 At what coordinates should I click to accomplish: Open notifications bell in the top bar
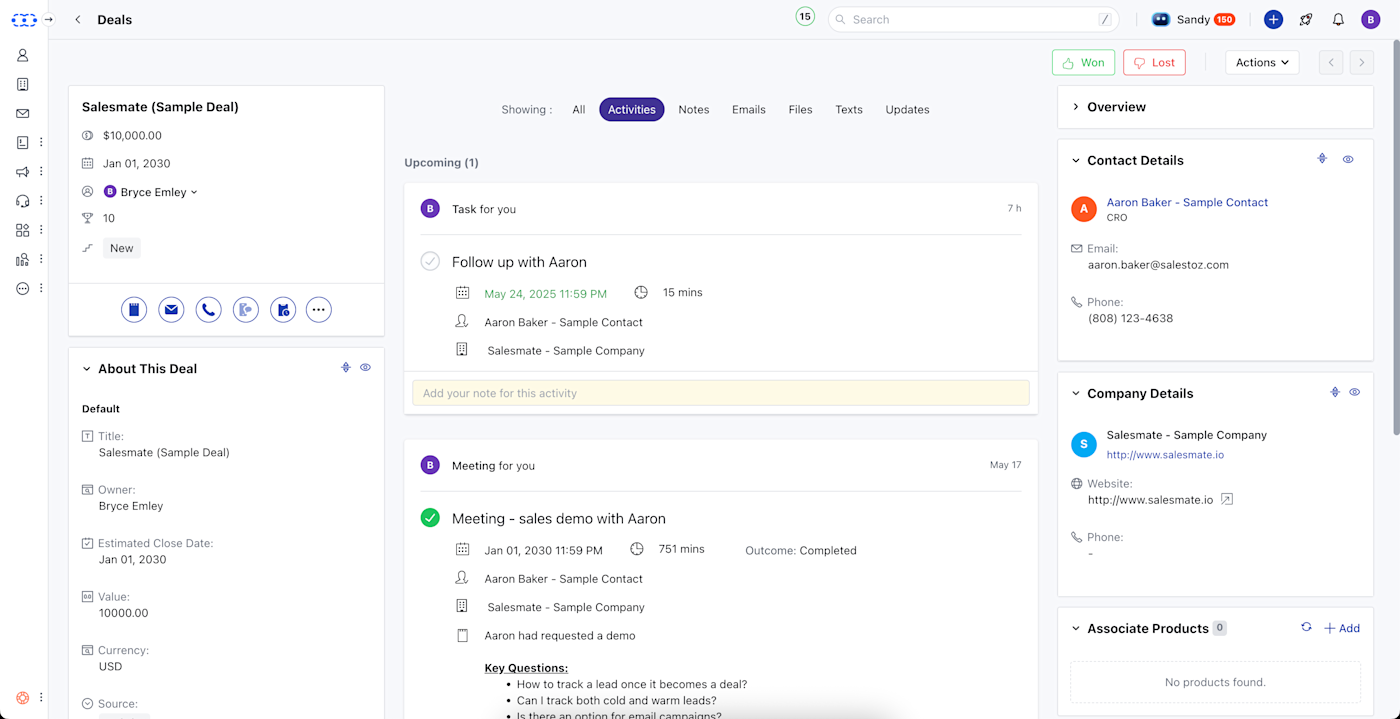[1338, 20]
